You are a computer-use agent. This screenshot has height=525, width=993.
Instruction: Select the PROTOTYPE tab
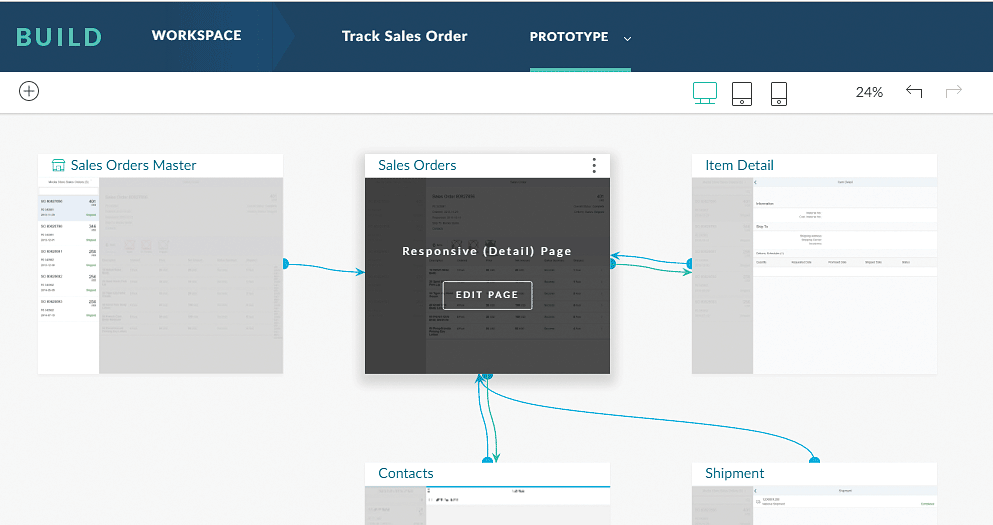coord(568,37)
